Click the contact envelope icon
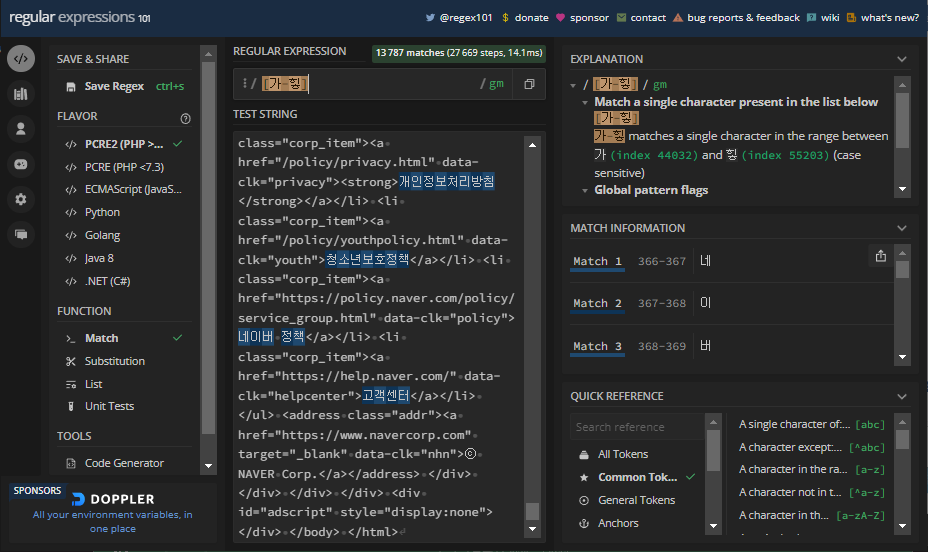This screenshot has height=552, width=928. coord(621,18)
